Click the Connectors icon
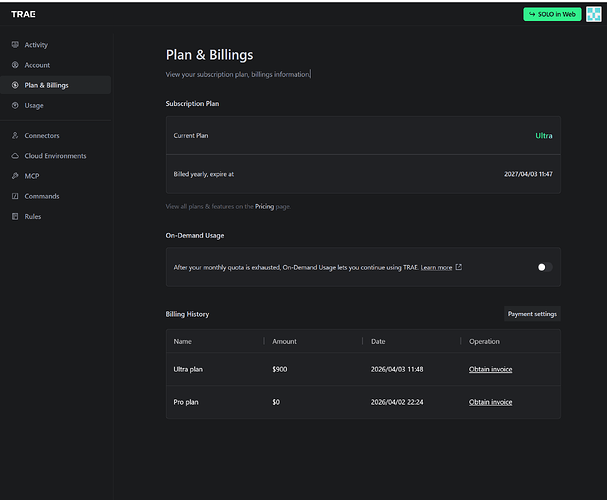The image size is (607, 500). point(15,136)
